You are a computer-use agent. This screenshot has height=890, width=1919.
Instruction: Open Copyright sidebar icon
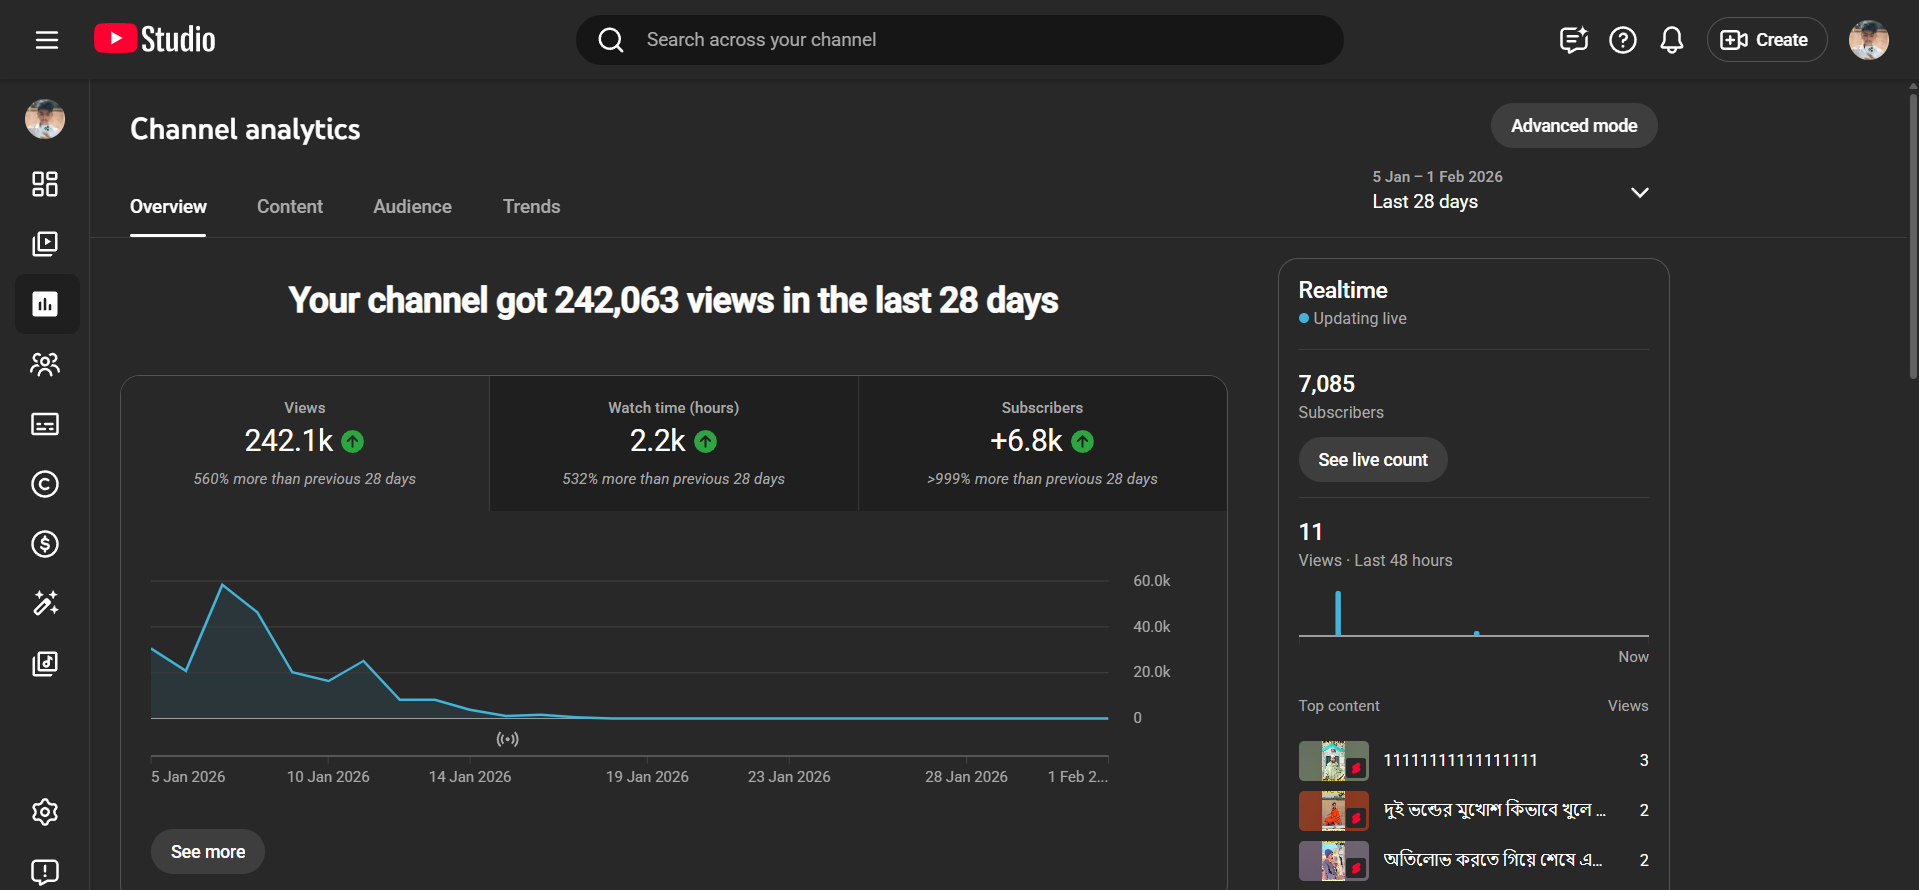point(45,484)
